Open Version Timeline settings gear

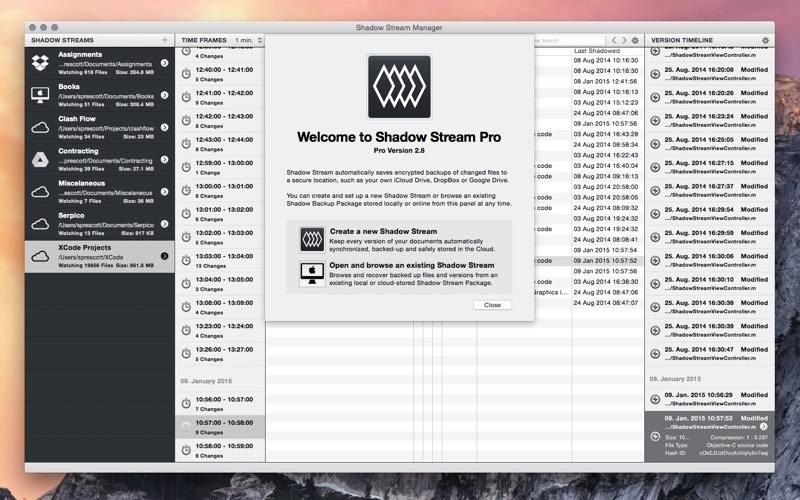765,40
